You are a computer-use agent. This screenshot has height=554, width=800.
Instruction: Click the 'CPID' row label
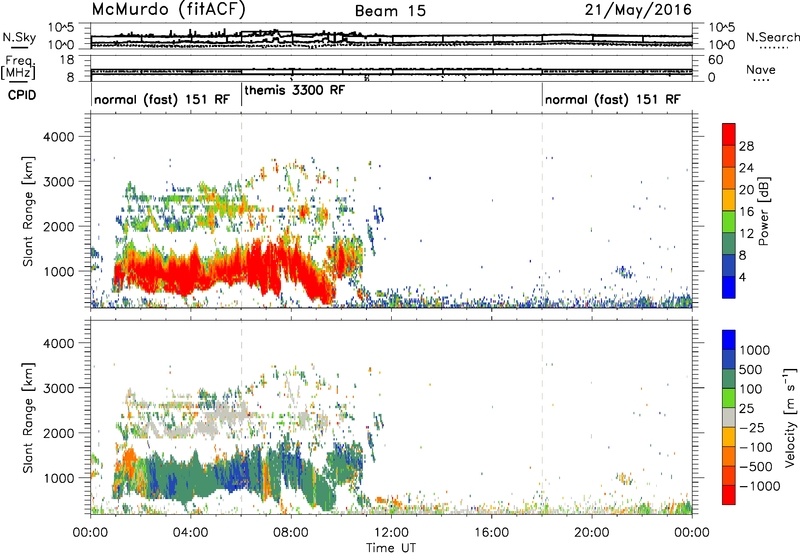pyautogui.click(x=22, y=95)
